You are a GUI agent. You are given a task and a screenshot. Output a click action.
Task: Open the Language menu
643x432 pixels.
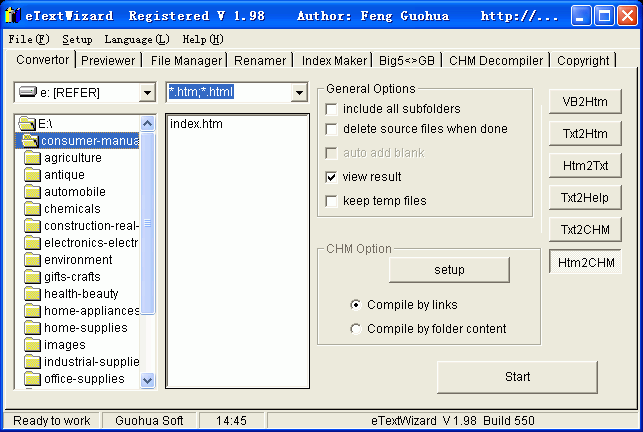pyautogui.click(x=136, y=39)
